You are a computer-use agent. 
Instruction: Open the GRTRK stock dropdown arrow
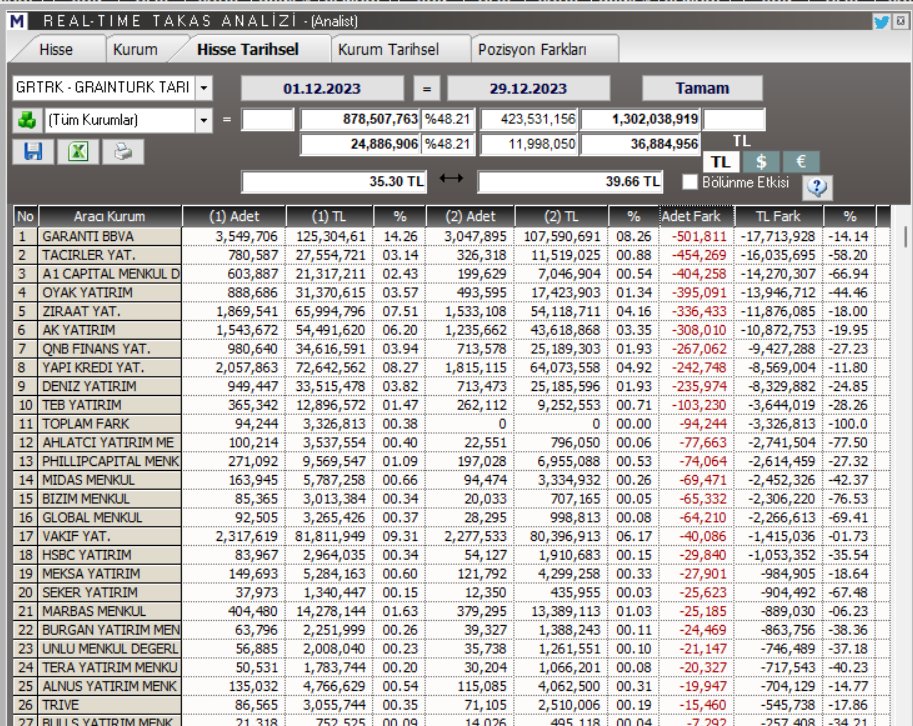point(204,88)
